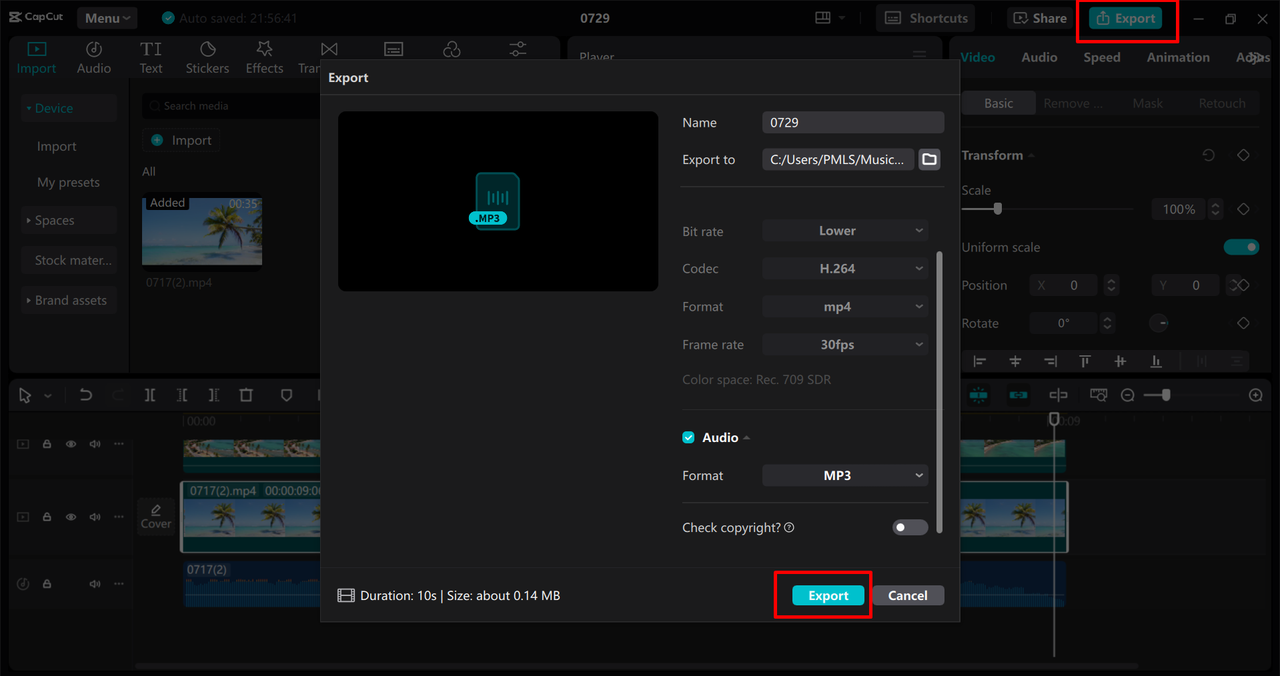Click the Rotate dial control

(1159, 323)
